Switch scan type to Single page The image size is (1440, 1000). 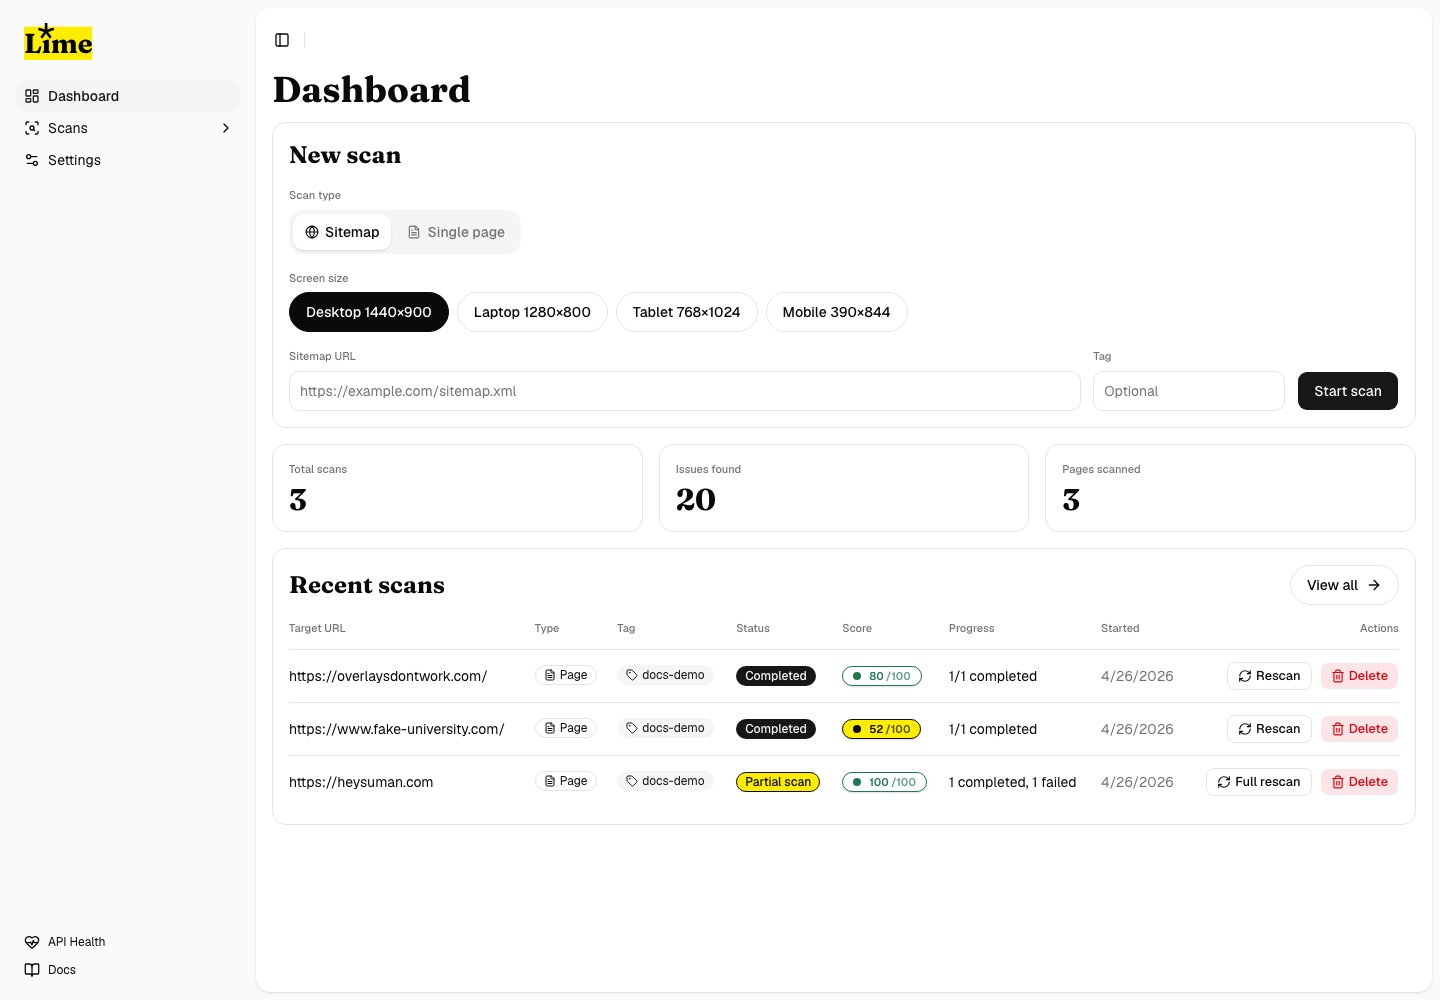coord(456,232)
